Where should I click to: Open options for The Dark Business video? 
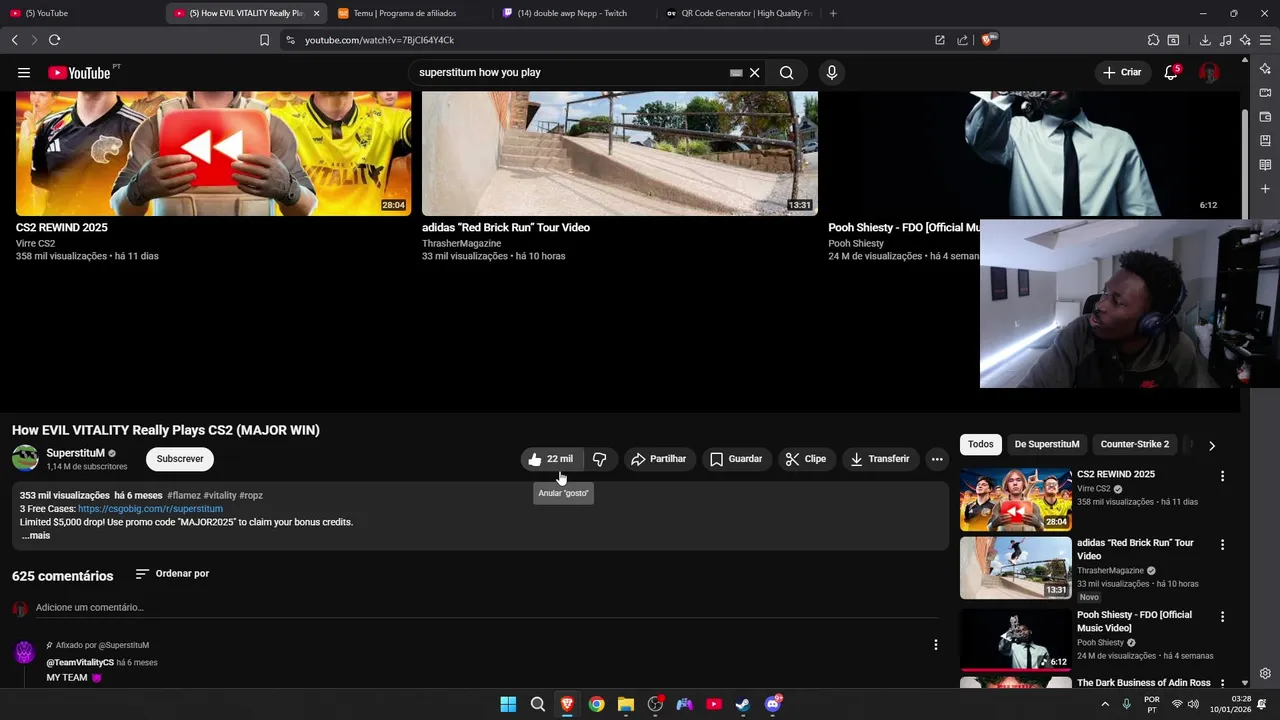pyautogui.click(x=1222, y=685)
